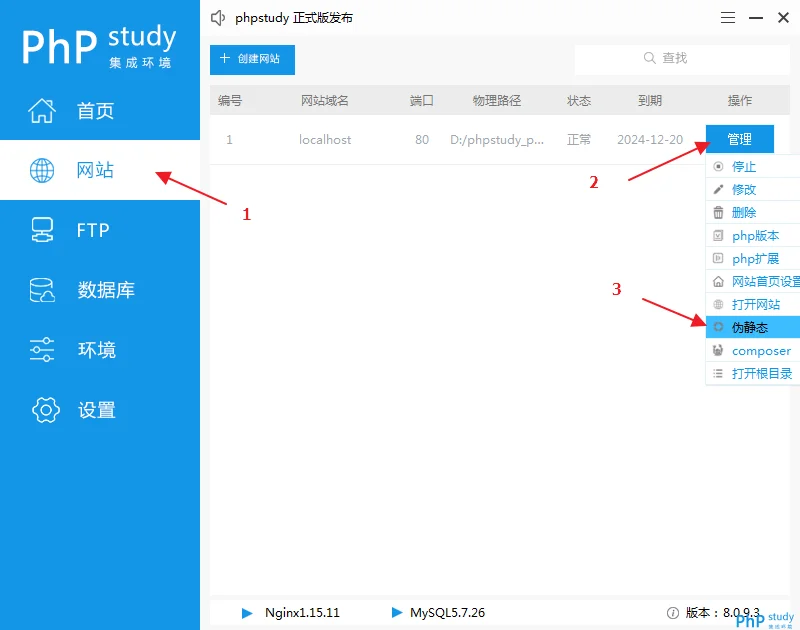Click the PhP study logo in sidebar

point(98,46)
